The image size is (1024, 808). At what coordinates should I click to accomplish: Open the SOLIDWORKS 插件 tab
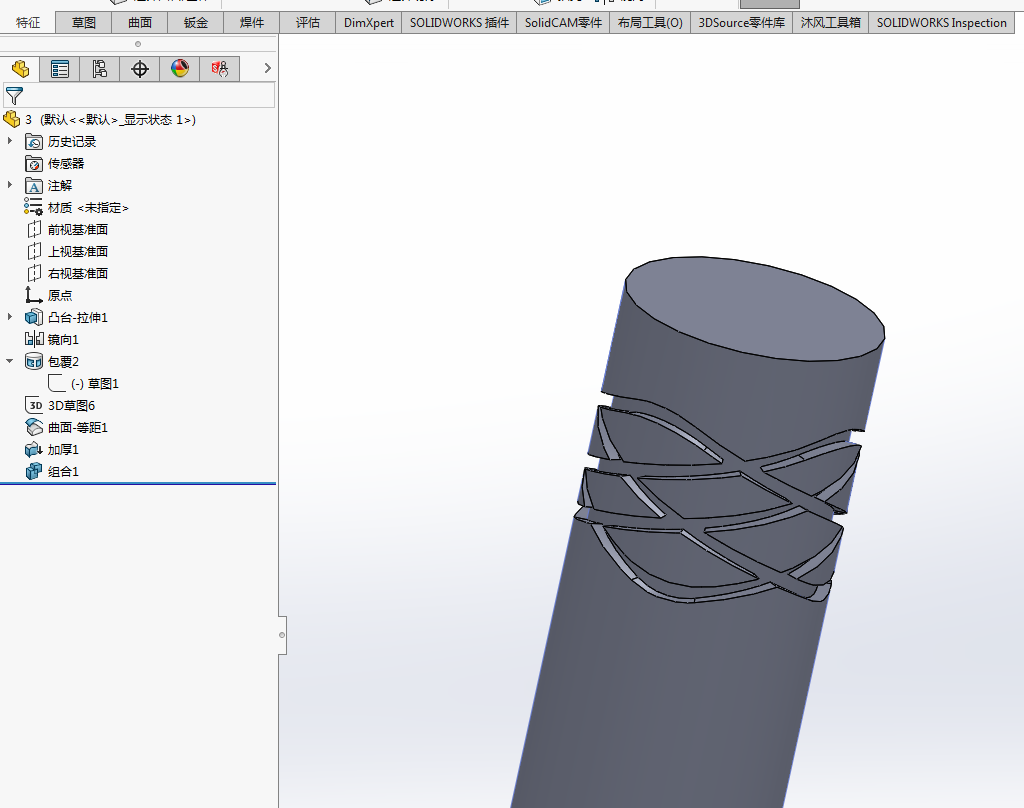click(459, 23)
